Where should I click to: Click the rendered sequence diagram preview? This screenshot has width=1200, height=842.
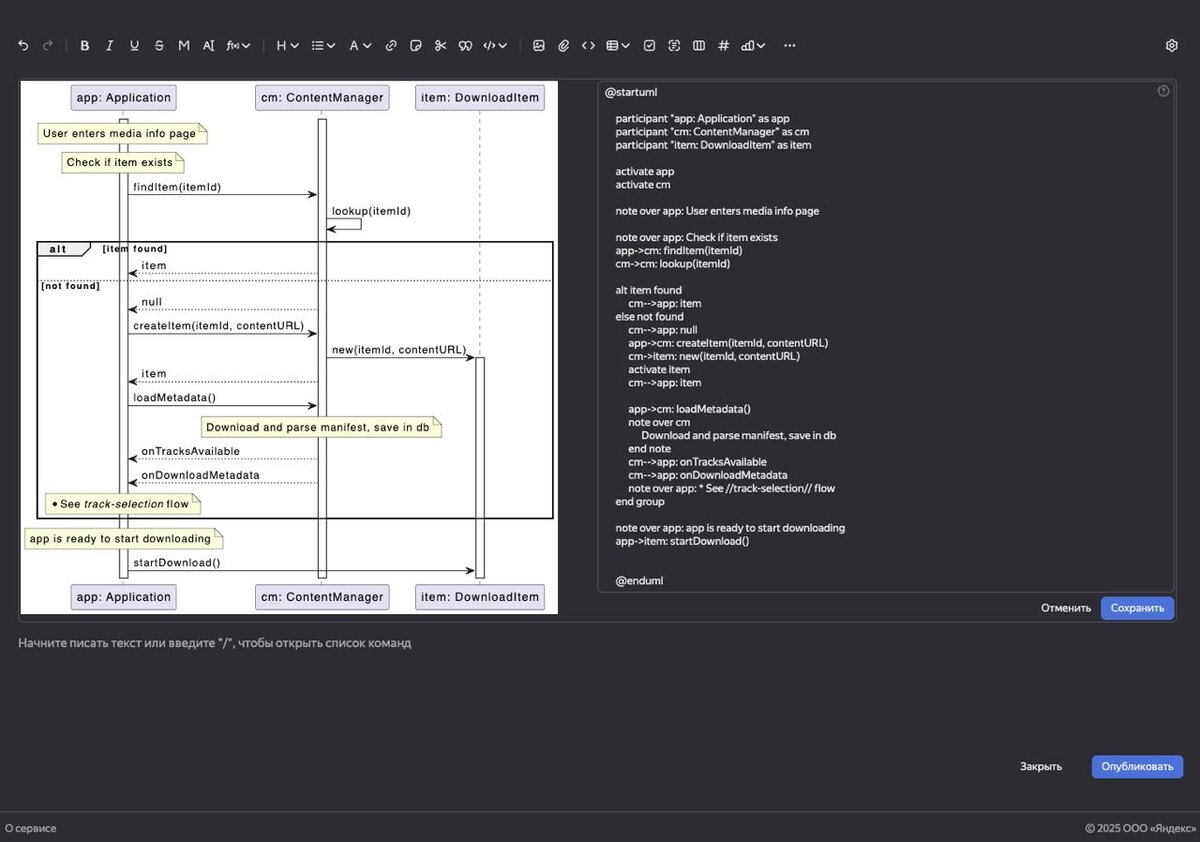pos(289,347)
